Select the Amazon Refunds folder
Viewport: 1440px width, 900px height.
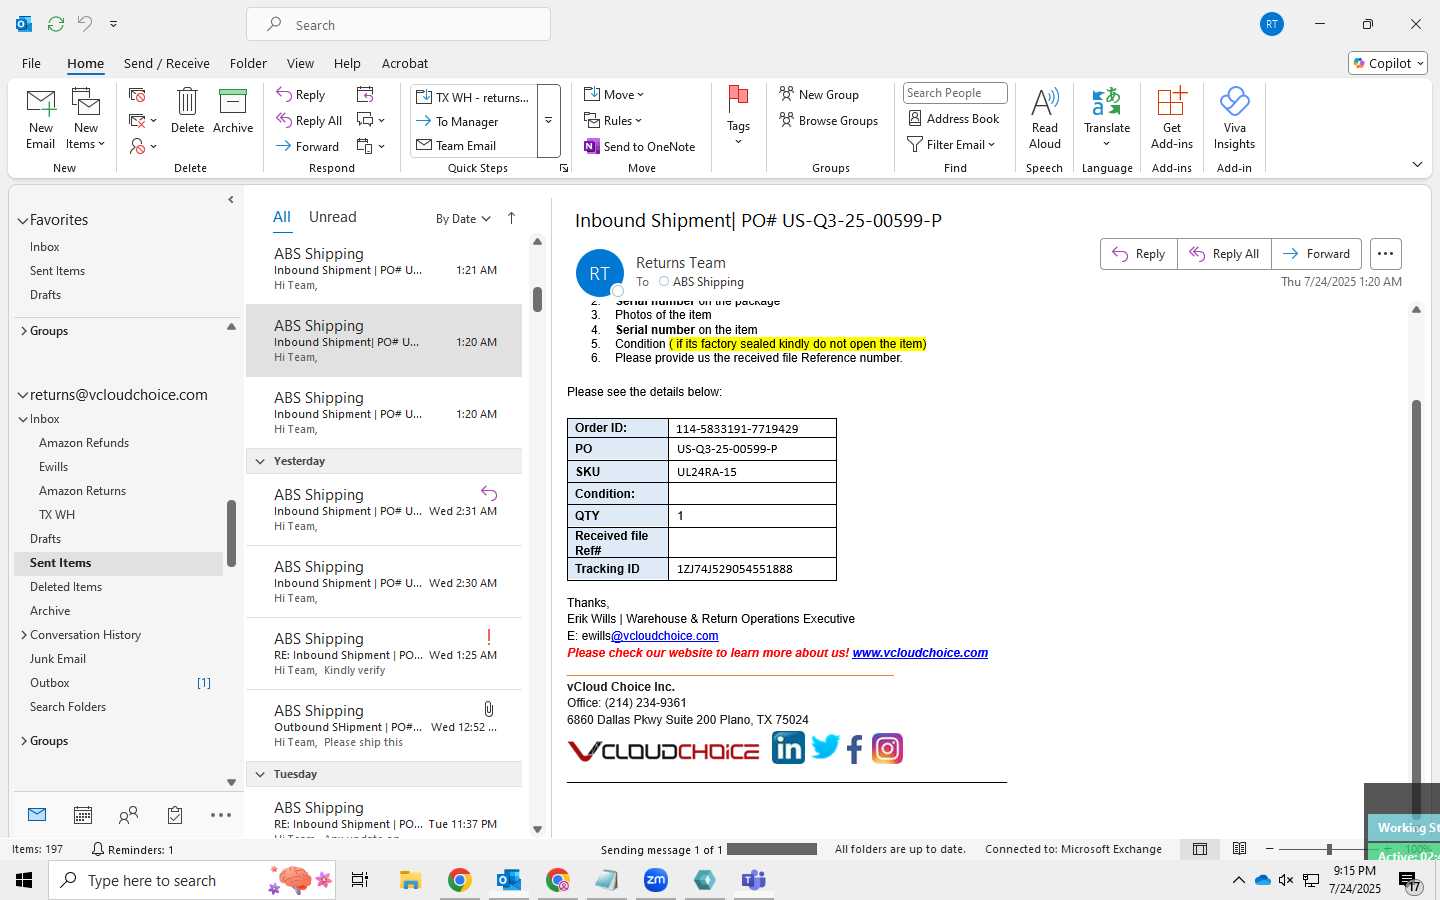coord(84,443)
